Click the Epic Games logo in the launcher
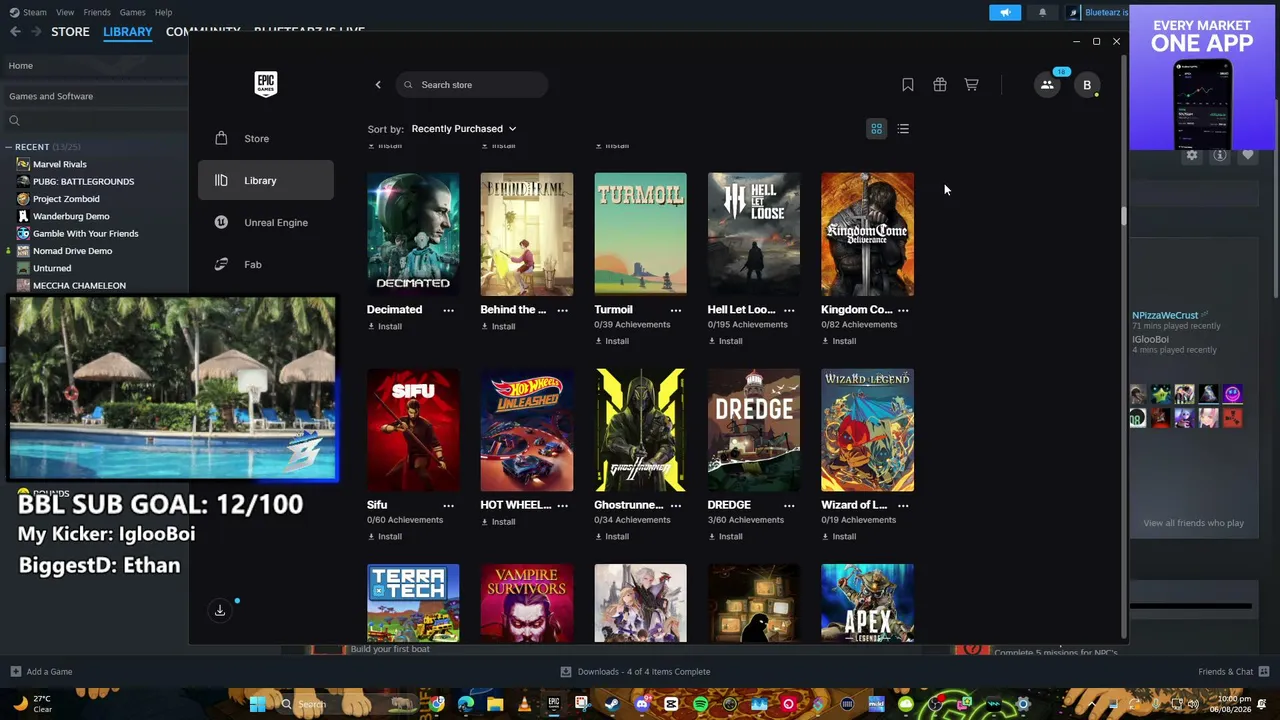Screen dimensions: 1280x720 [x=265, y=84]
